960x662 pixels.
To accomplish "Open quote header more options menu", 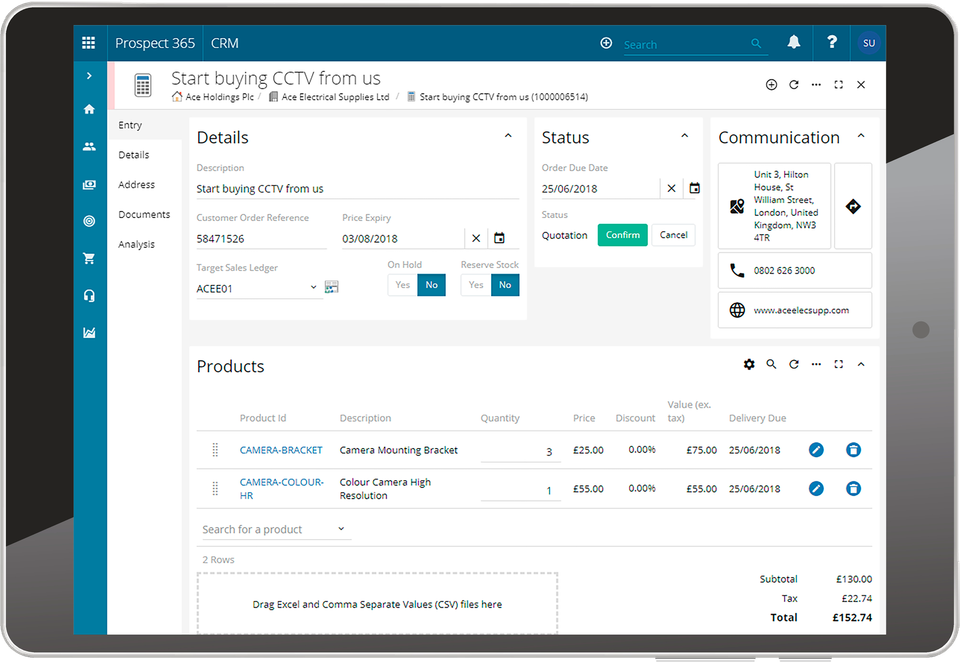I will pyautogui.click(x=816, y=85).
